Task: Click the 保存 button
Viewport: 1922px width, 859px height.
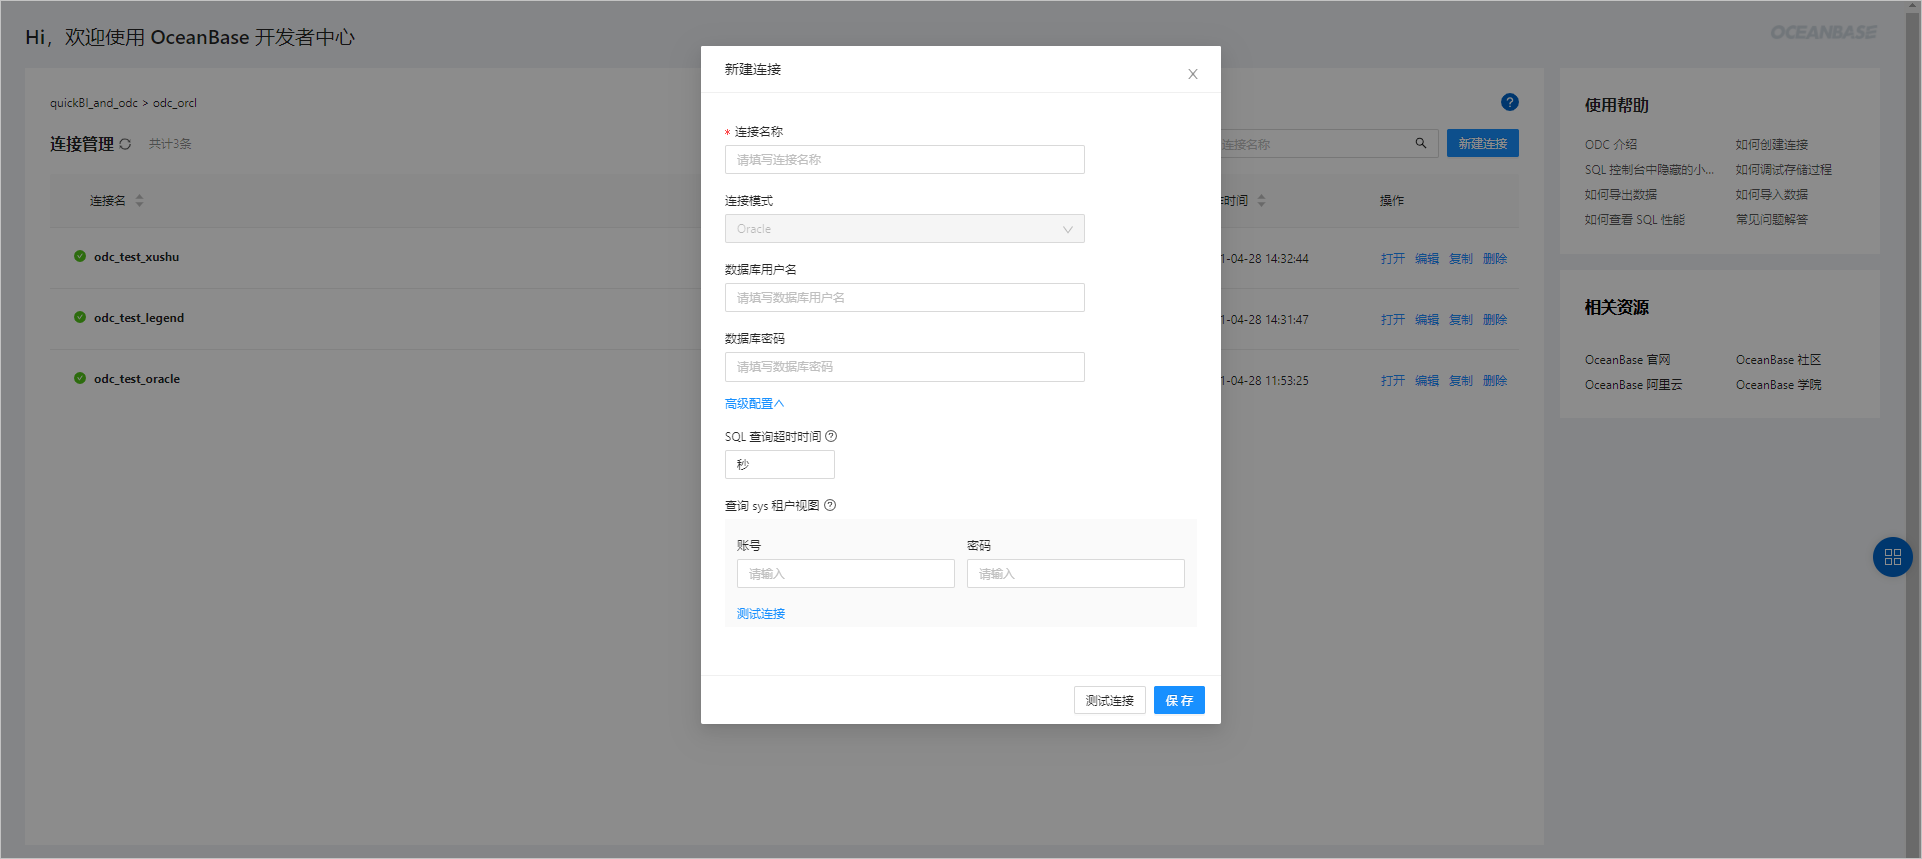Action: 1178,700
